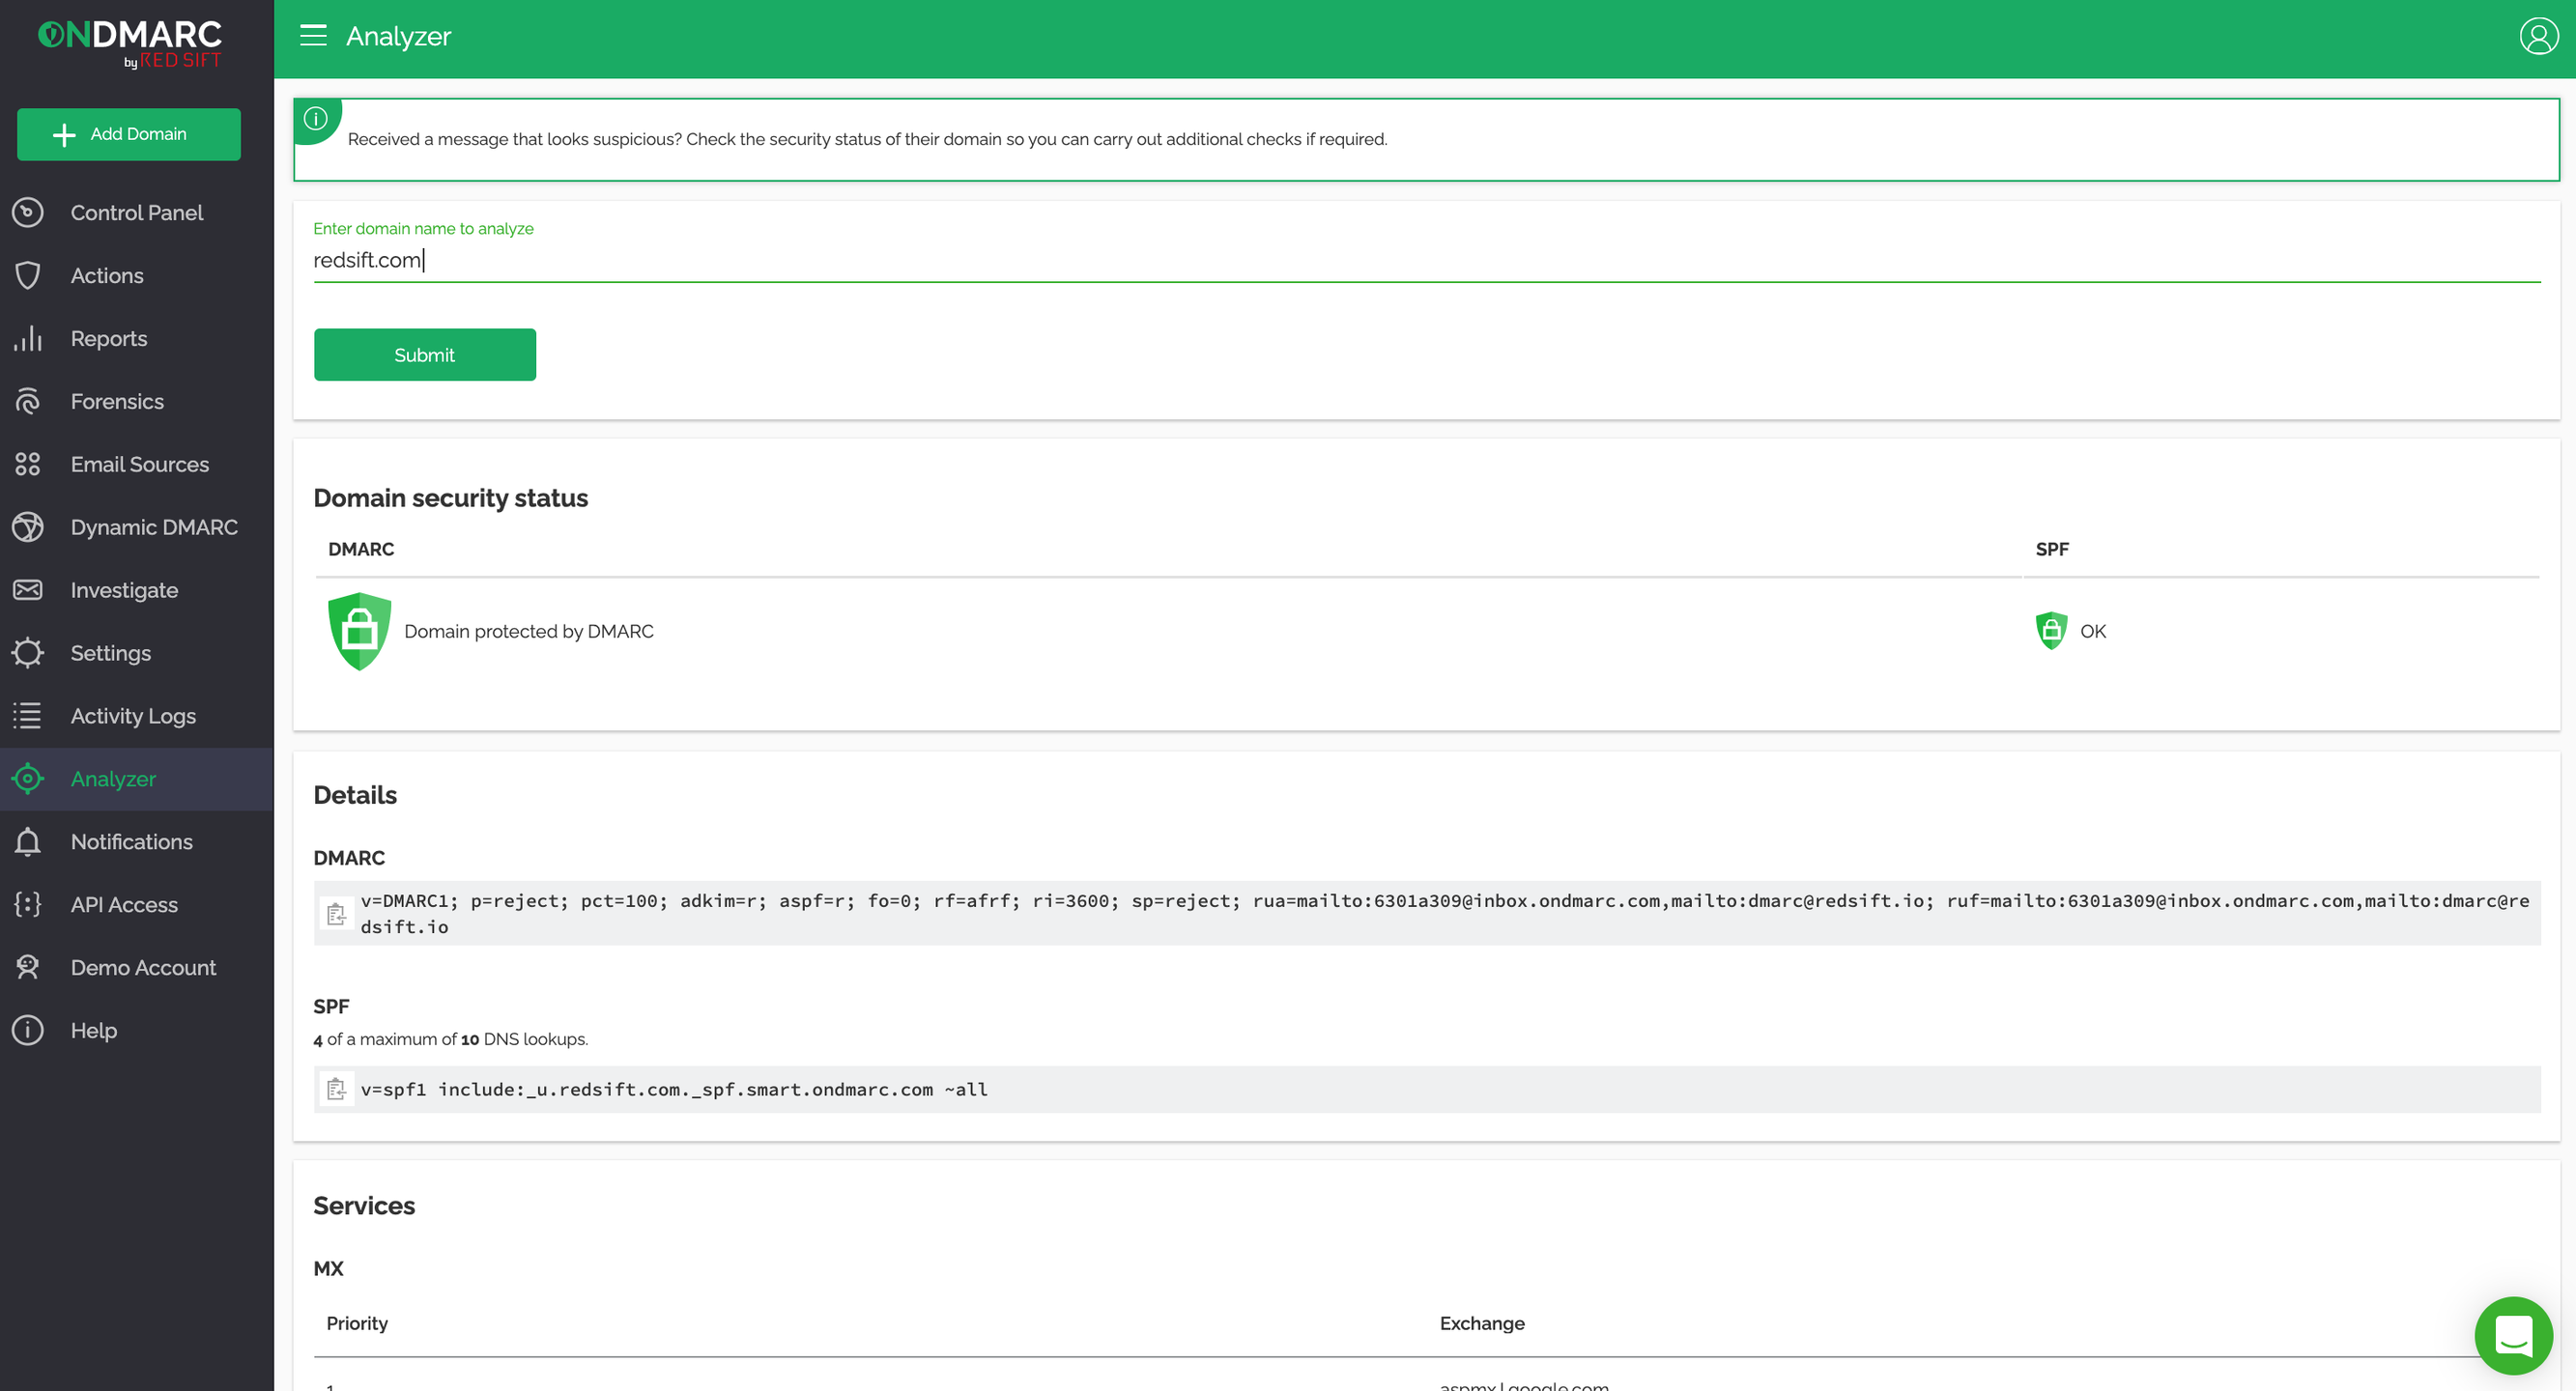Copy the SPF record with clipboard icon
2576x1391 pixels.
336,1089
